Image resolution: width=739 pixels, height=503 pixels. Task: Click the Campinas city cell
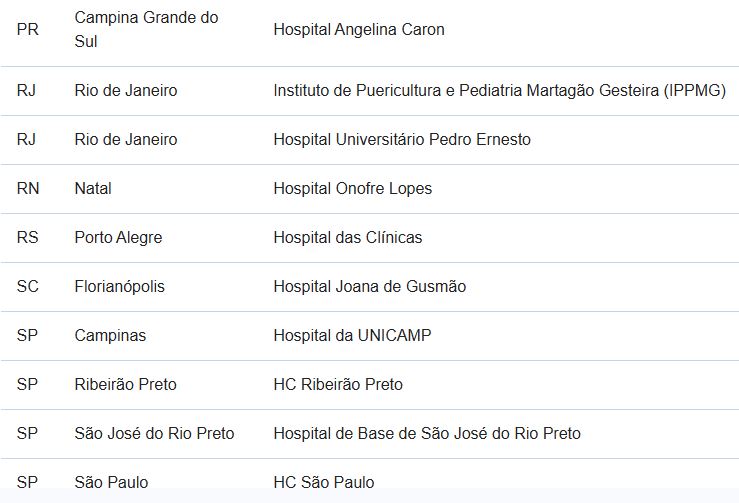coord(110,335)
